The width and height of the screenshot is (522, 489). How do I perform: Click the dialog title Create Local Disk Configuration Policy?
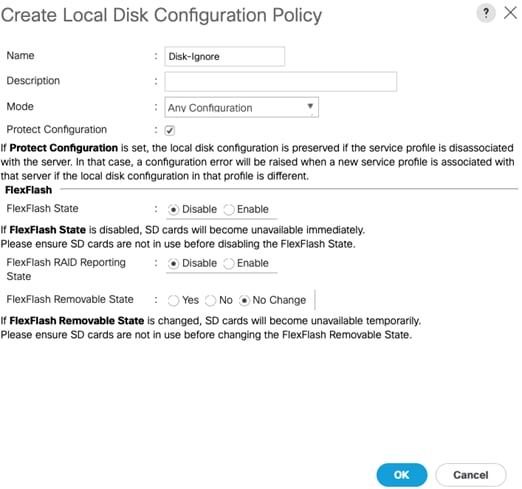point(161,15)
